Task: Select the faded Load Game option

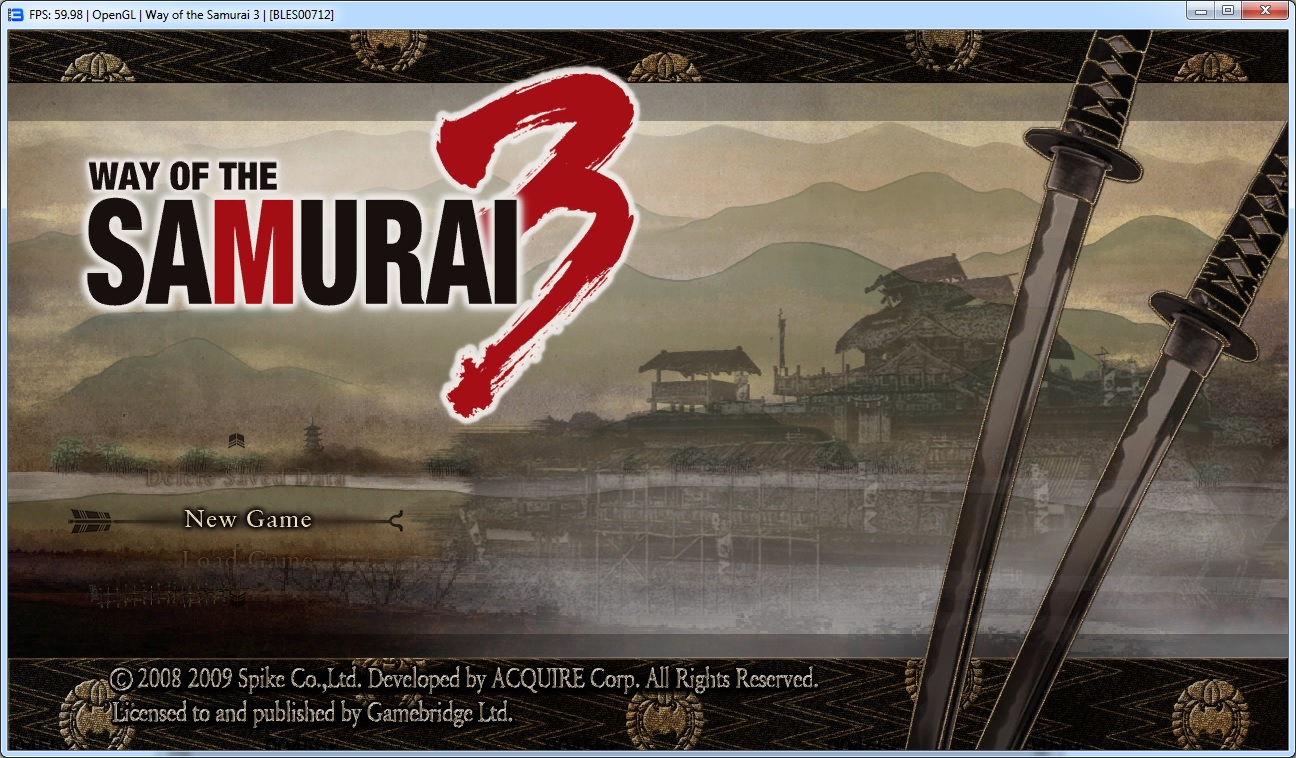Action: [x=247, y=559]
